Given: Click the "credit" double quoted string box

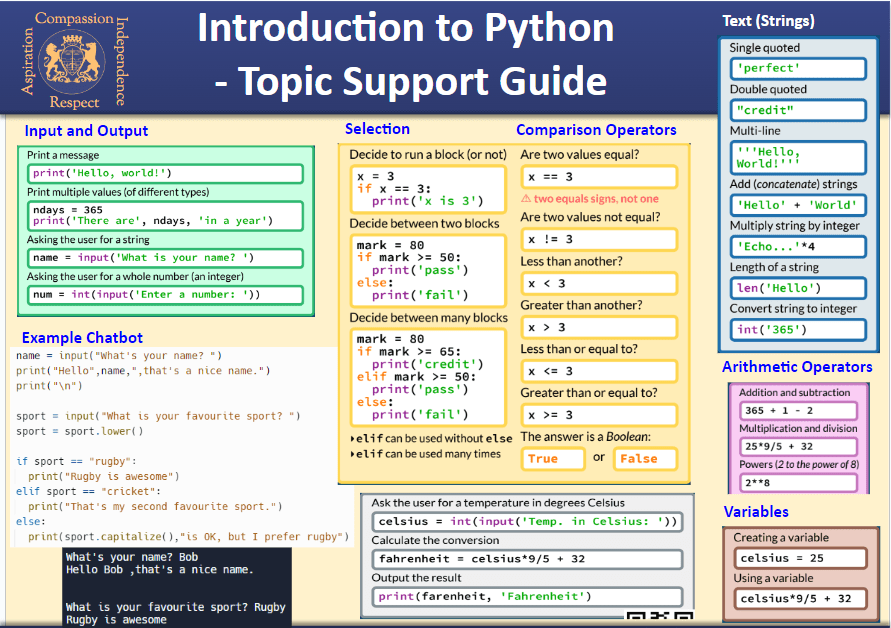Looking at the screenshot, I should 798,110.
